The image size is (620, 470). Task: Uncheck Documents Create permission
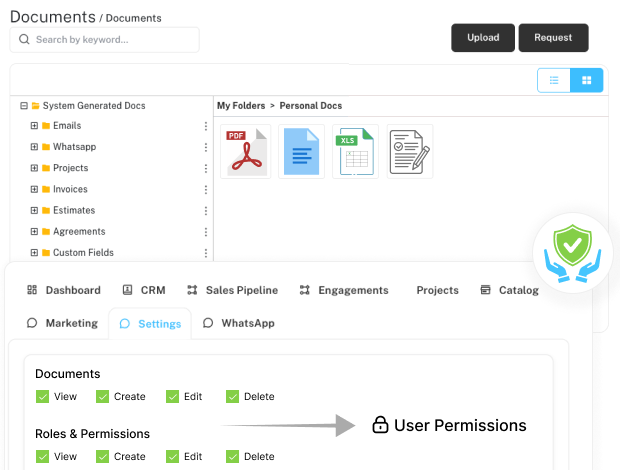coord(102,396)
